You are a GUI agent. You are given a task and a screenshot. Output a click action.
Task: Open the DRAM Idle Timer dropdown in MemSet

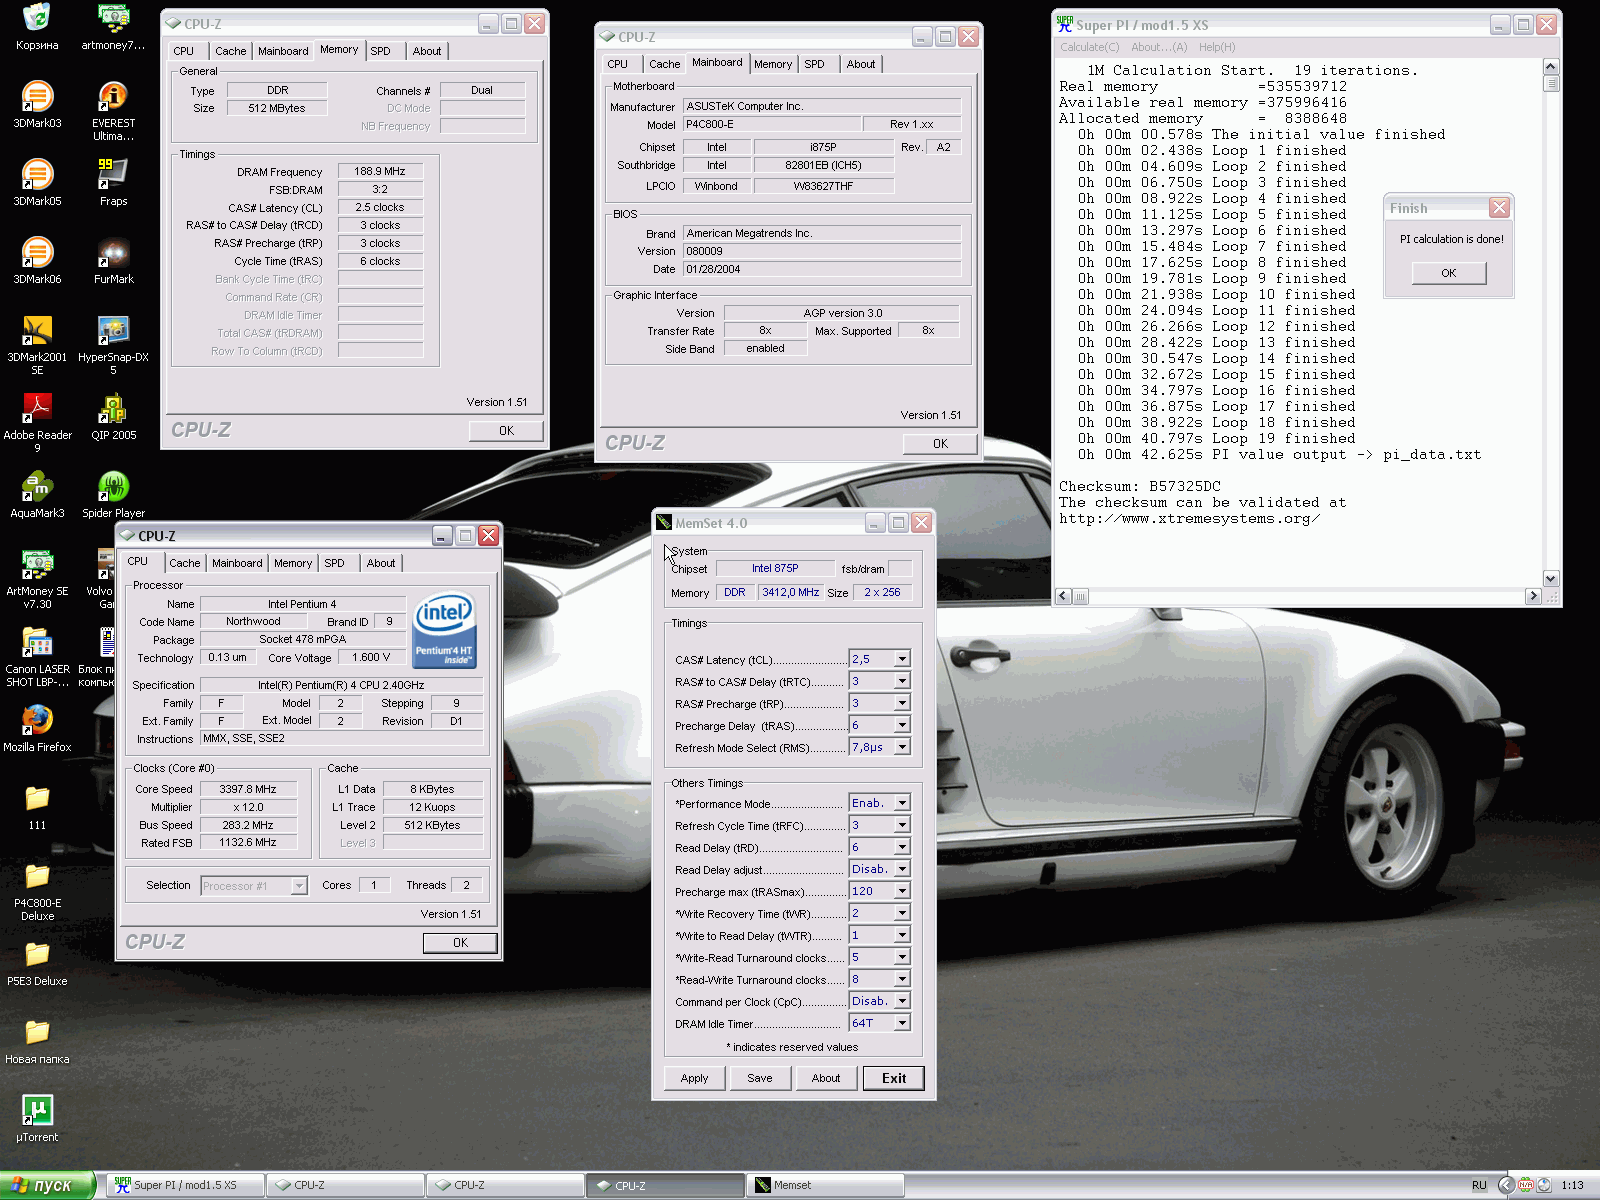pos(902,1023)
